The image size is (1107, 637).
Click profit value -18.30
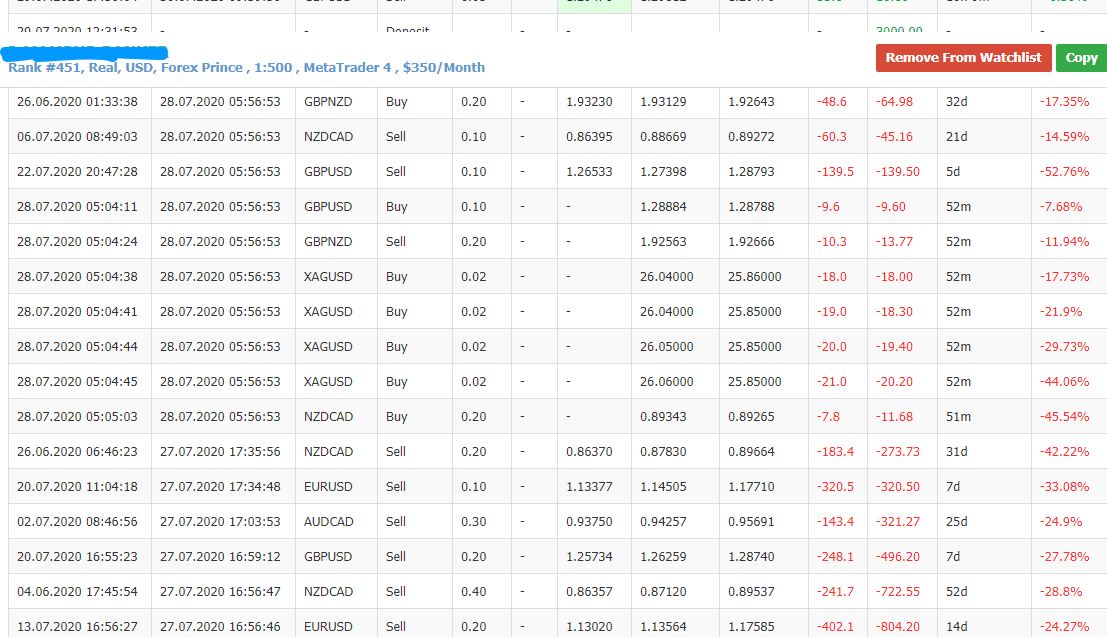tap(894, 311)
